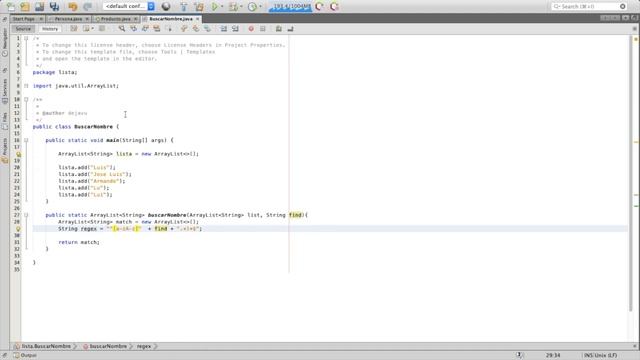Click the Clean and Build Project icon
Image resolution: width=640 pixels, height=360 pixels.
[199, 7]
